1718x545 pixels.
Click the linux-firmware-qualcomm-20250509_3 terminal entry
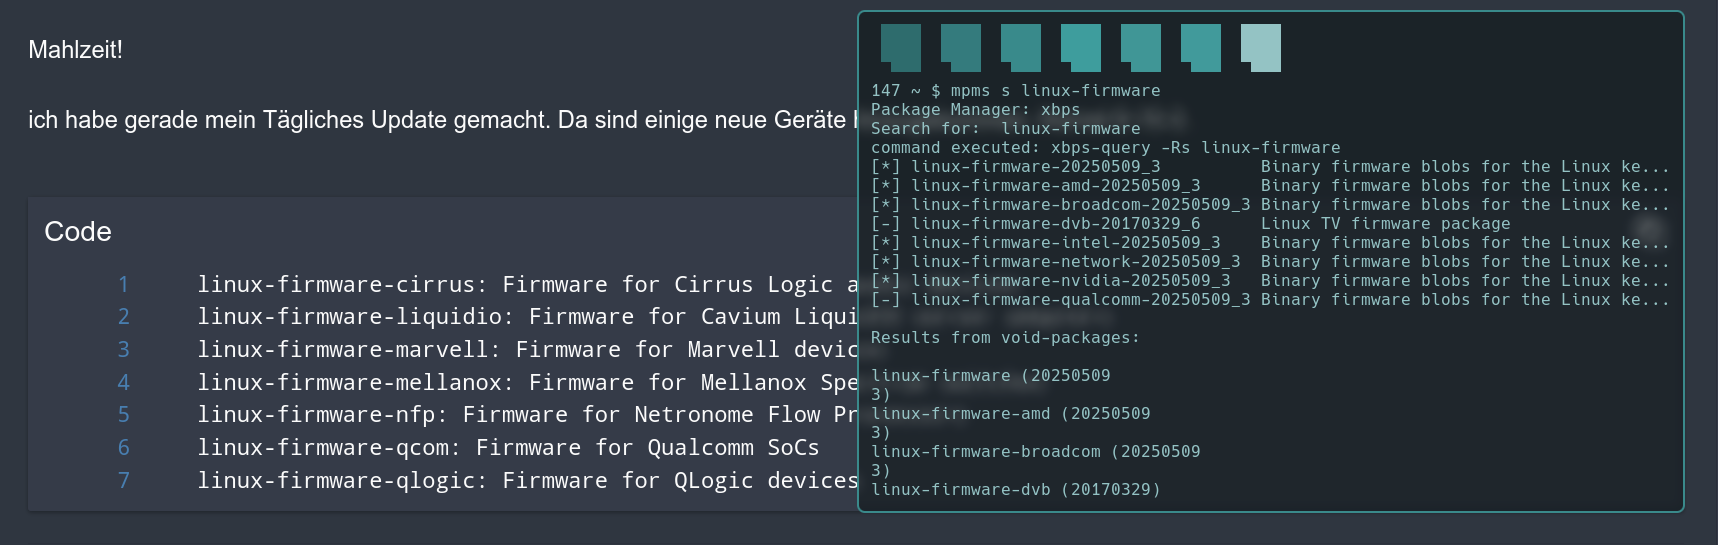coord(1080,300)
